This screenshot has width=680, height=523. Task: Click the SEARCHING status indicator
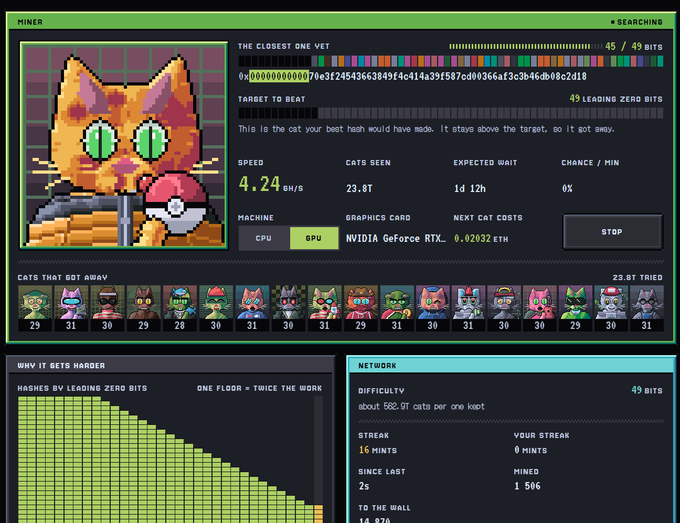tap(637, 22)
